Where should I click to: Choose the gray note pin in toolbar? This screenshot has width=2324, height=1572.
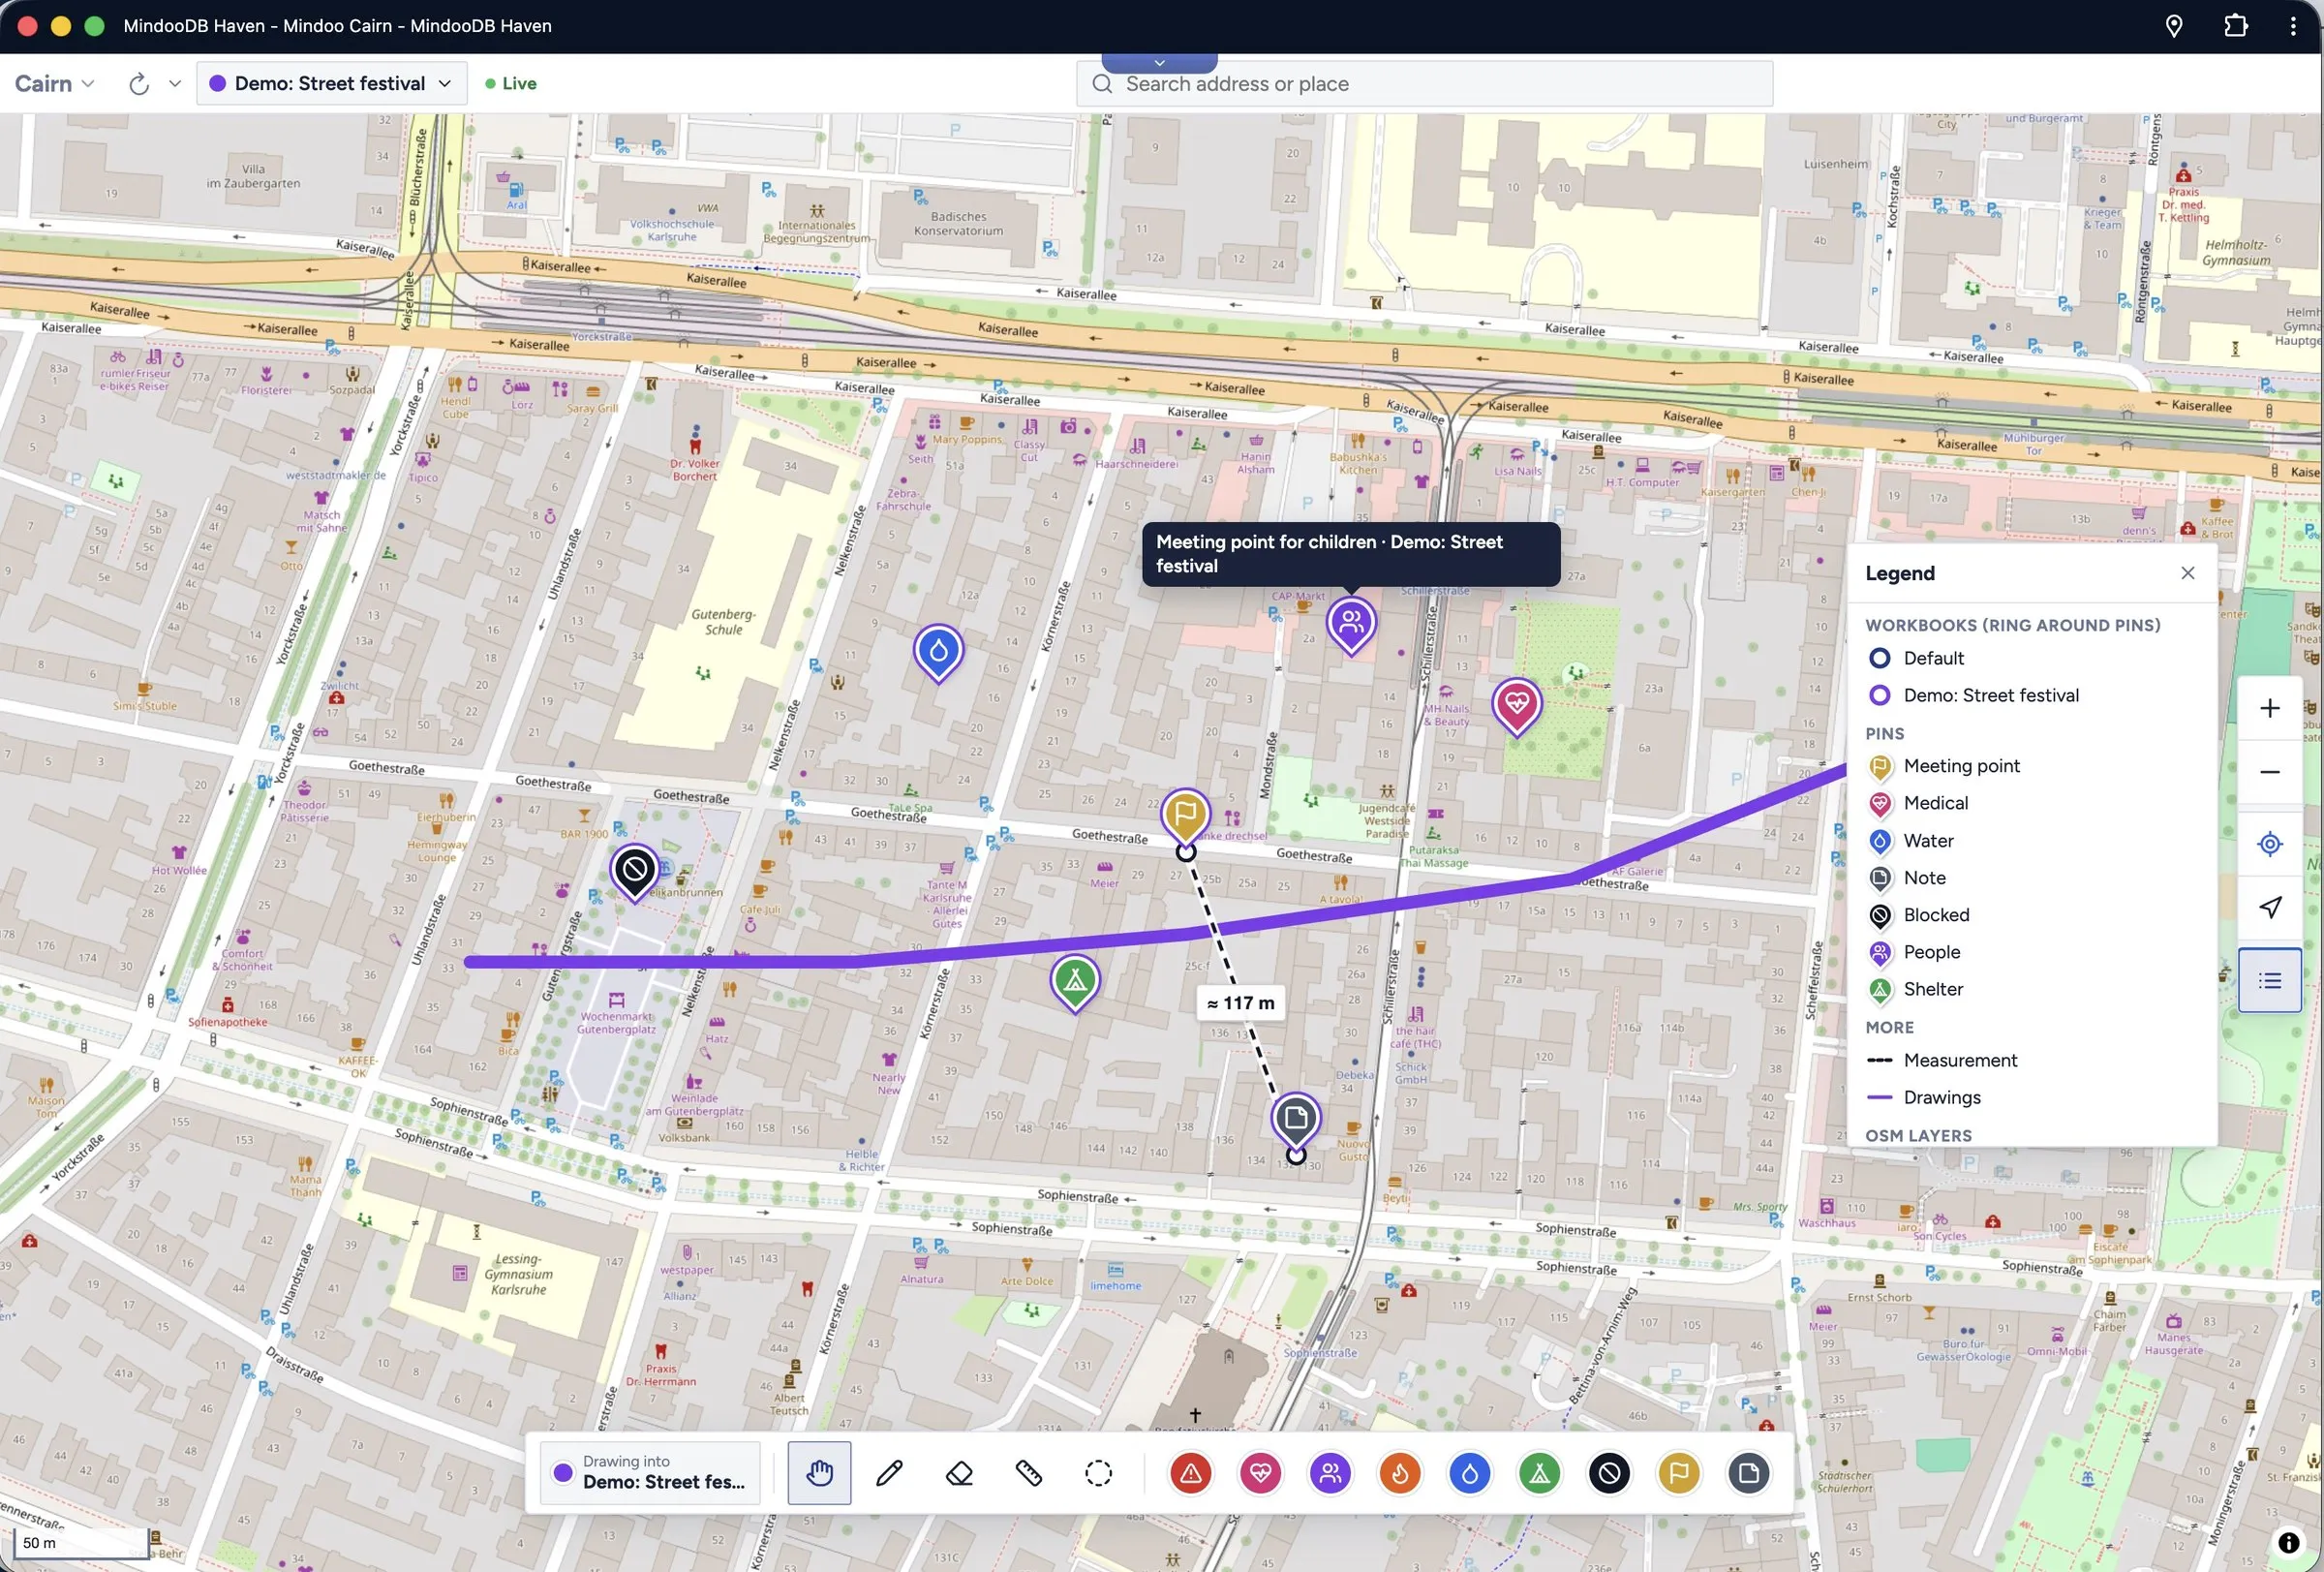1748,1472
